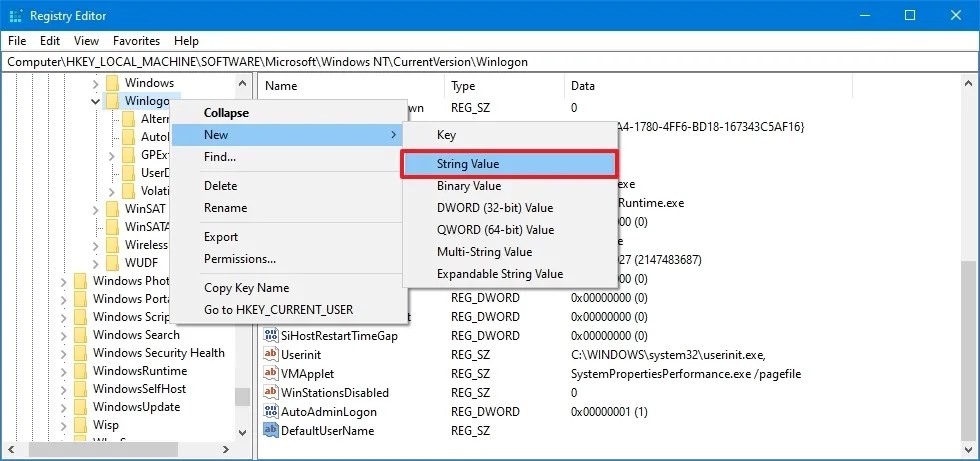Click values pane scroll down arrow
Screen dimensions: 980x461
[x=968, y=449]
